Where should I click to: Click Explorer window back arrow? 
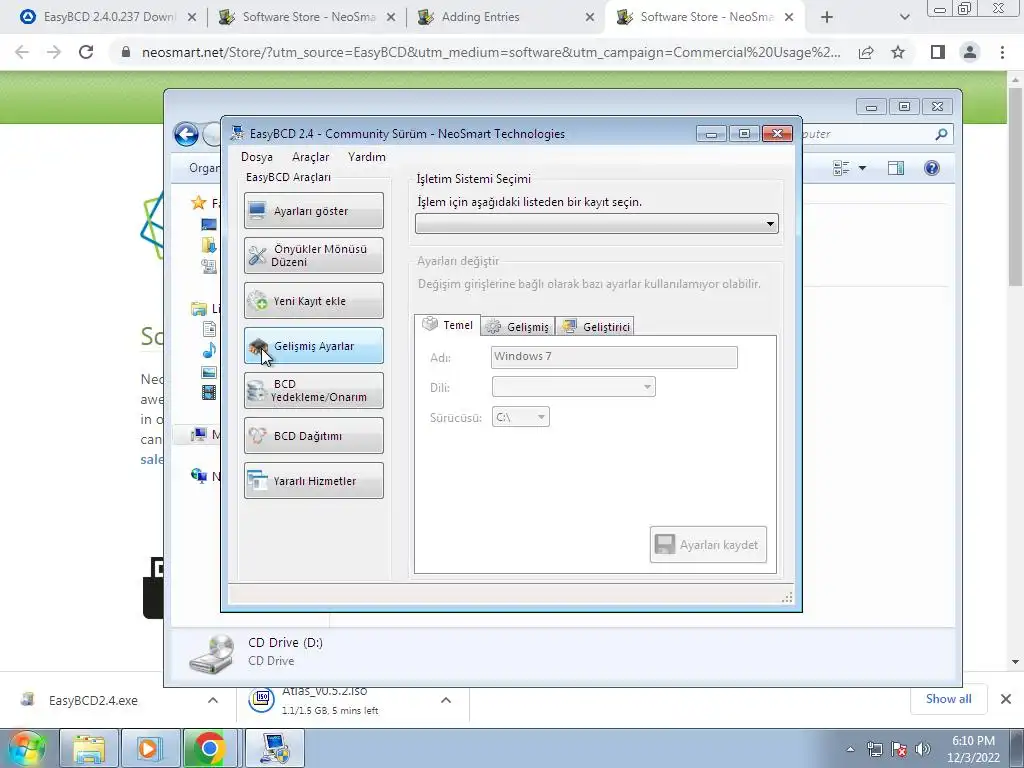click(x=186, y=135)
